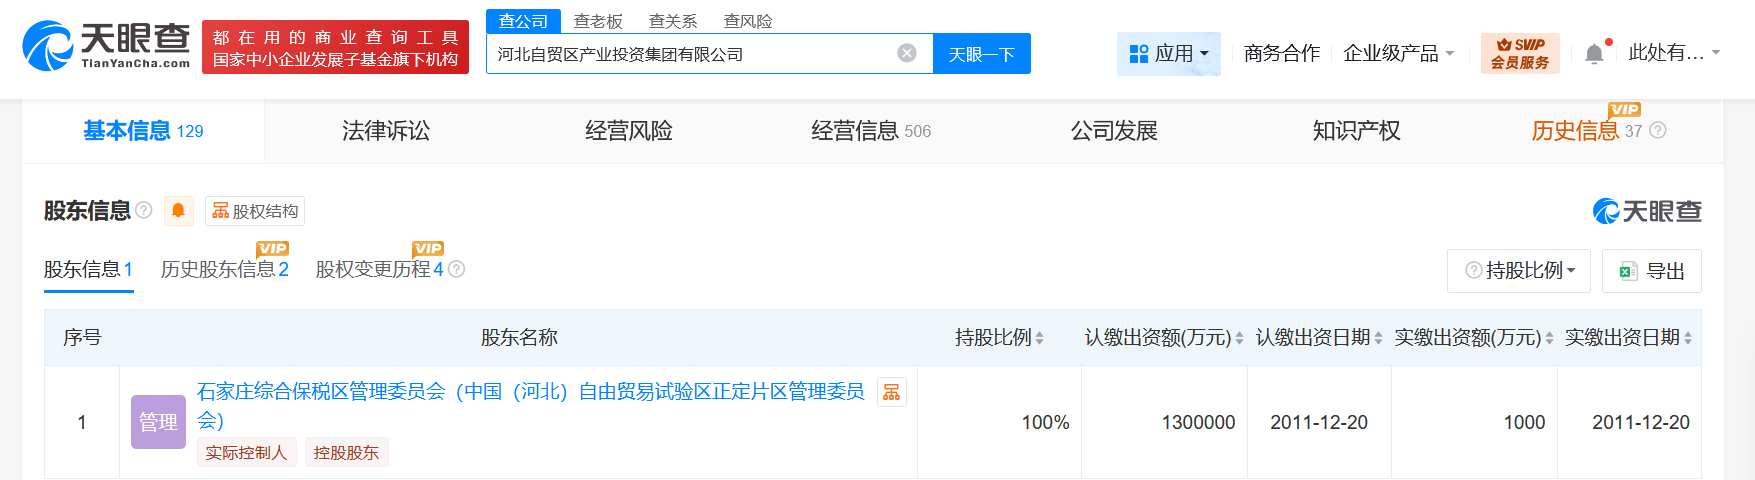Click the help icon next to 股东信息 heading

[144, 210]
